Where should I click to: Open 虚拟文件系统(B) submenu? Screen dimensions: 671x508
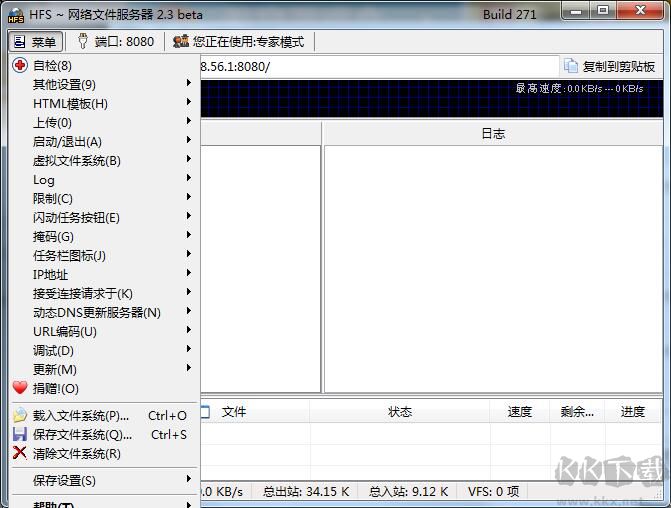click(x=104, y=160)
